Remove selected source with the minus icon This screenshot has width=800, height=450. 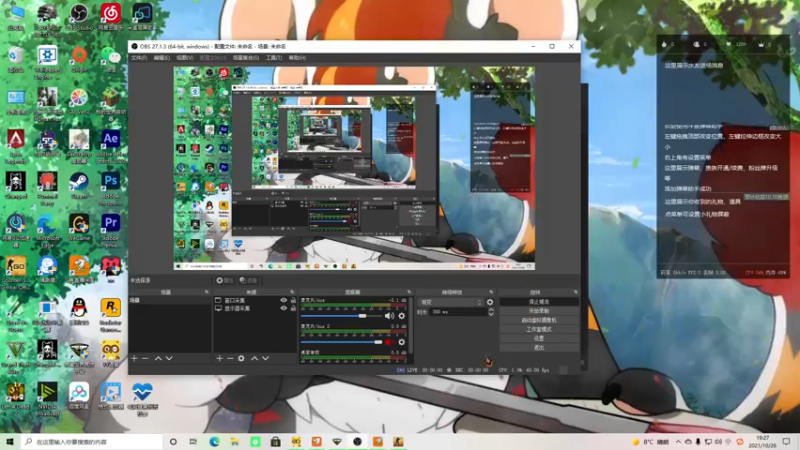coord(230,359)
